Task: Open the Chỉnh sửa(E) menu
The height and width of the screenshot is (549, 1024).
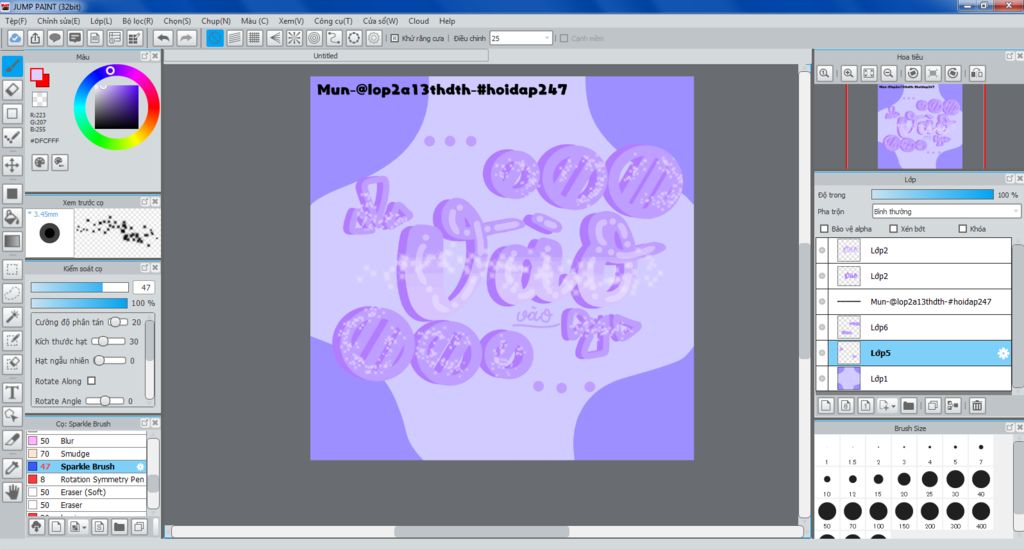Action: click(58, 21)
